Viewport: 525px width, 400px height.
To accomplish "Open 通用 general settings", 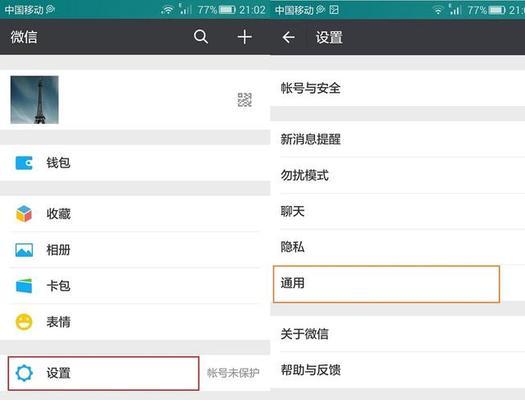I will pyautogui.click(x=397, y=284).
